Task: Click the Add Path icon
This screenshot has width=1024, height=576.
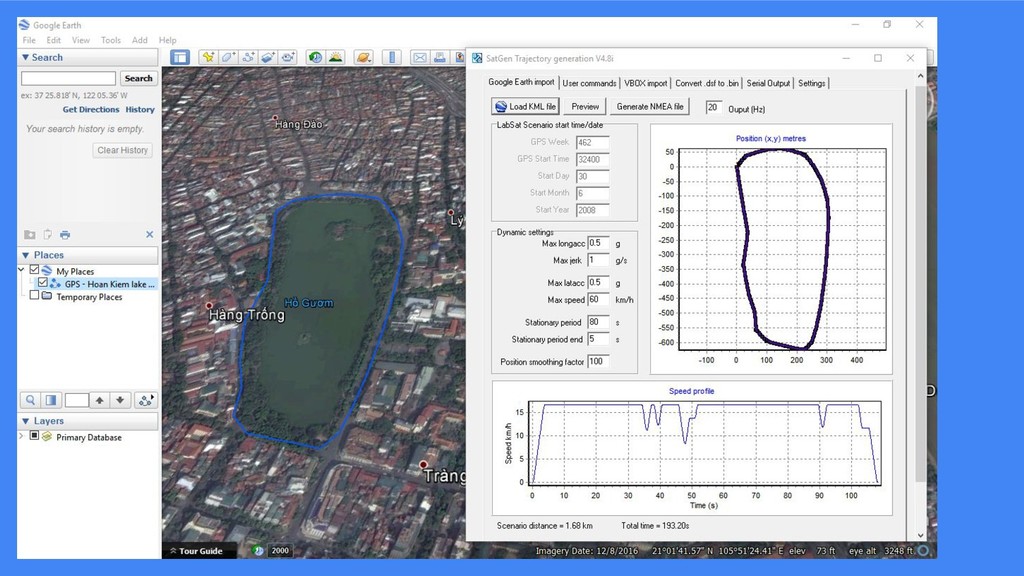Action: 248,57
